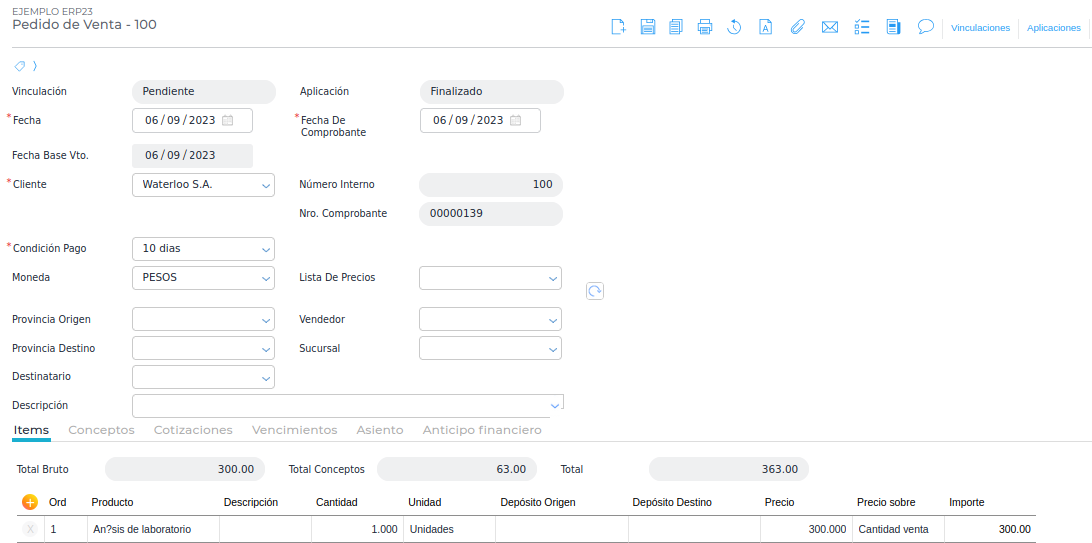Viewport: 1092px width, 543px height.
Task: Click the print icon in the toolbar
Action: pyautogui.click(x=705, y=27)
